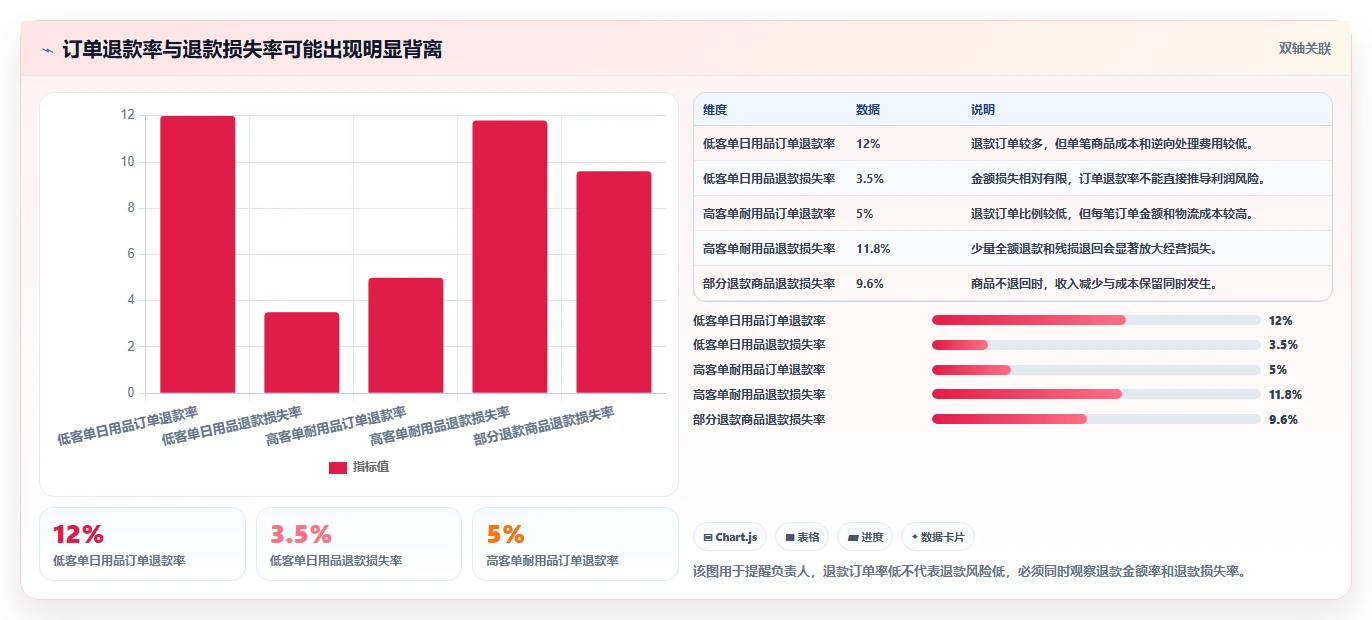
Task: Click the 11.8% progress bar
Action: click(1096, 395)
